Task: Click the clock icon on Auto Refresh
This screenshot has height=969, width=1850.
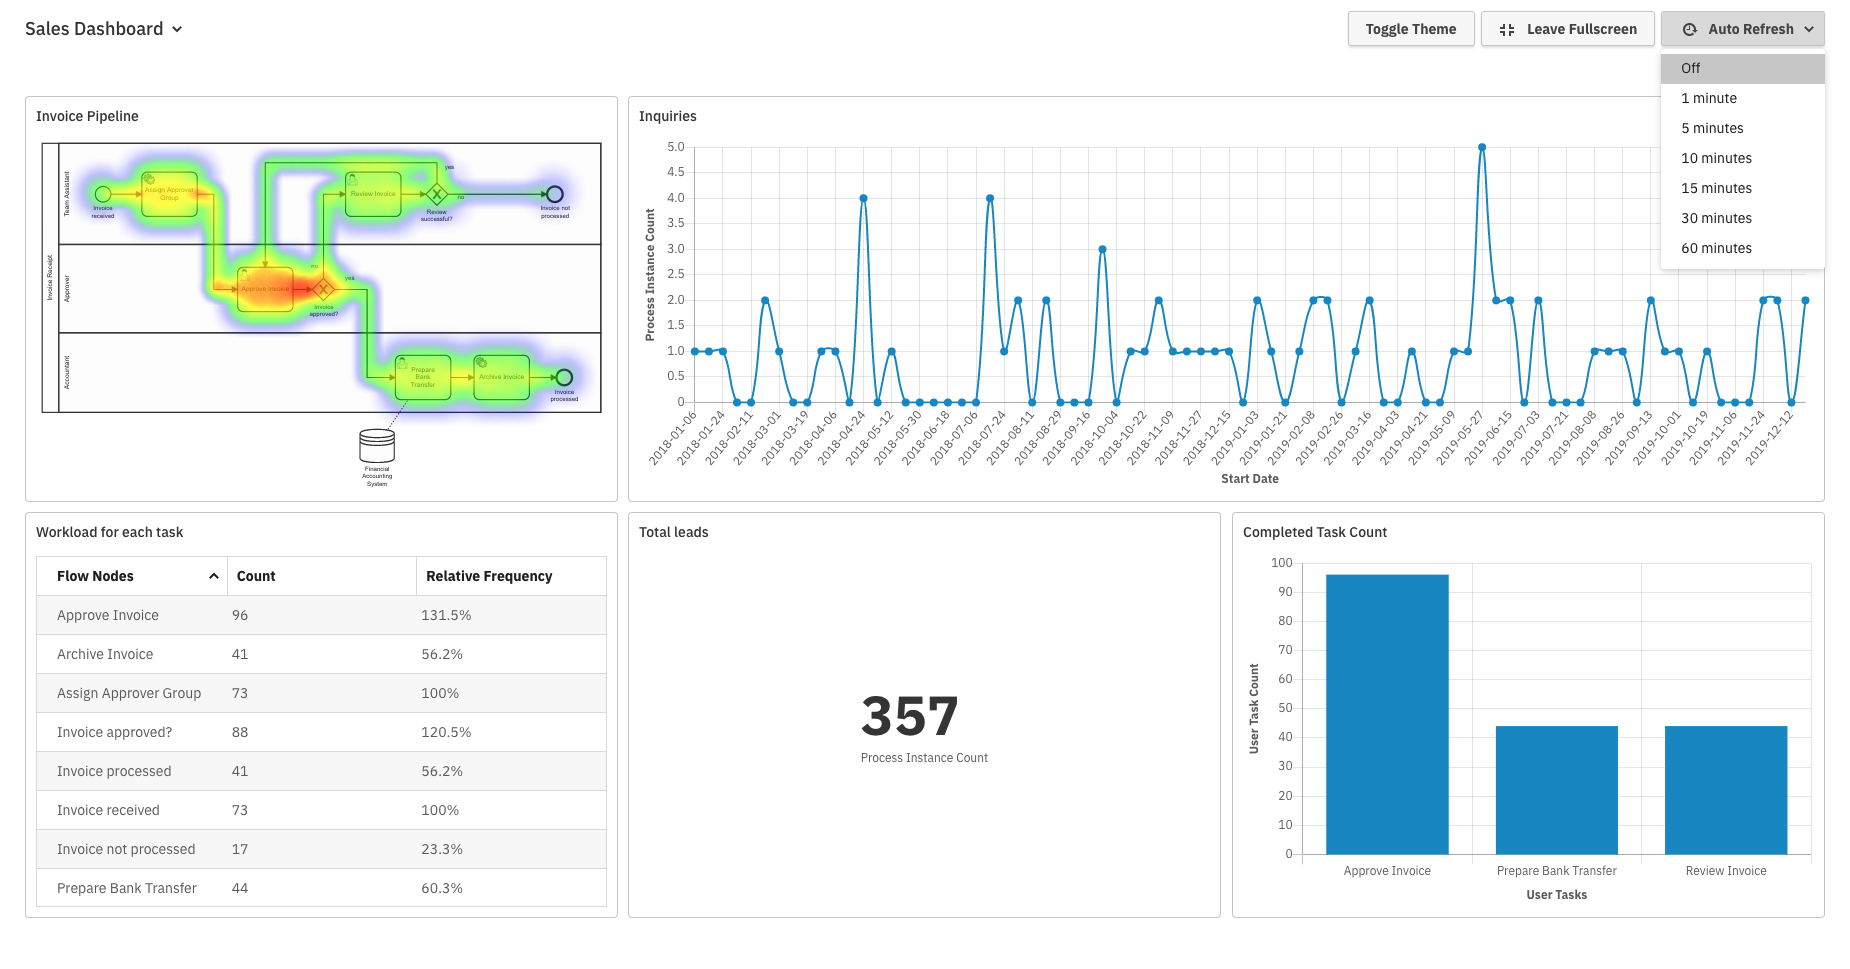Action: pos(1690,30)
